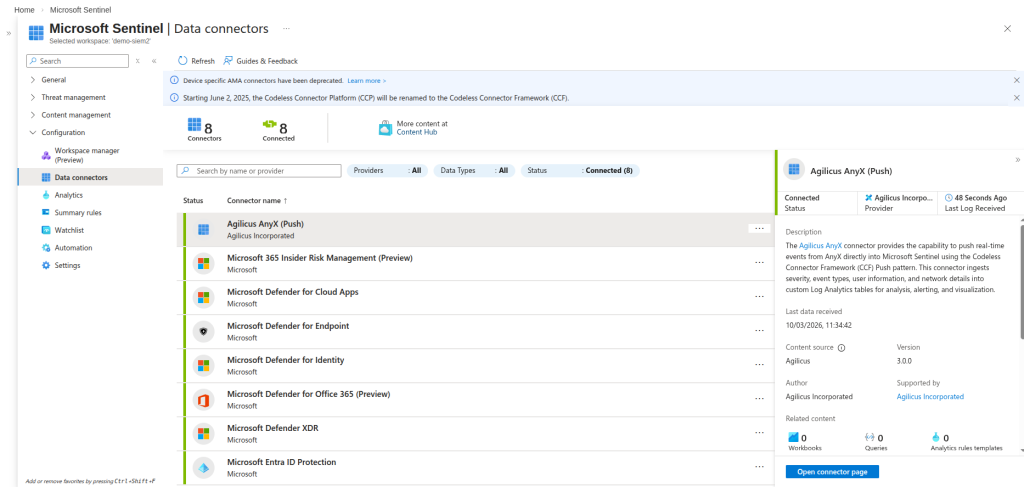Click the Watchlist icon in sidebar
The image size is (1024, 487).
(x=46, y=230)
